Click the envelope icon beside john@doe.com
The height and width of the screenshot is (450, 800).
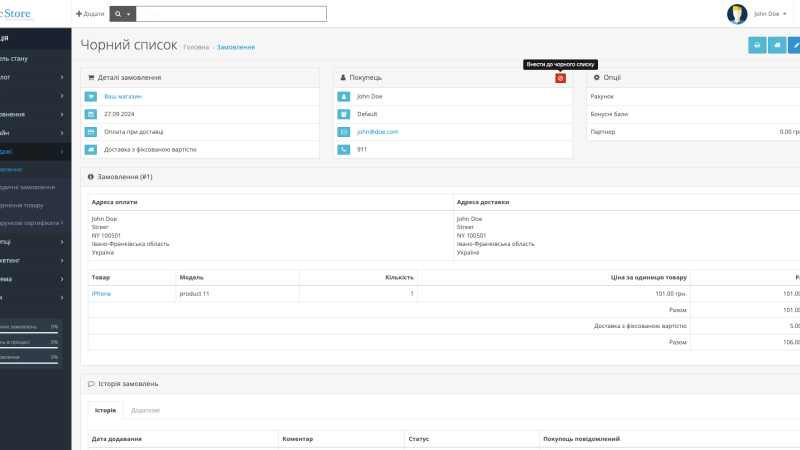tap(344, 132)
